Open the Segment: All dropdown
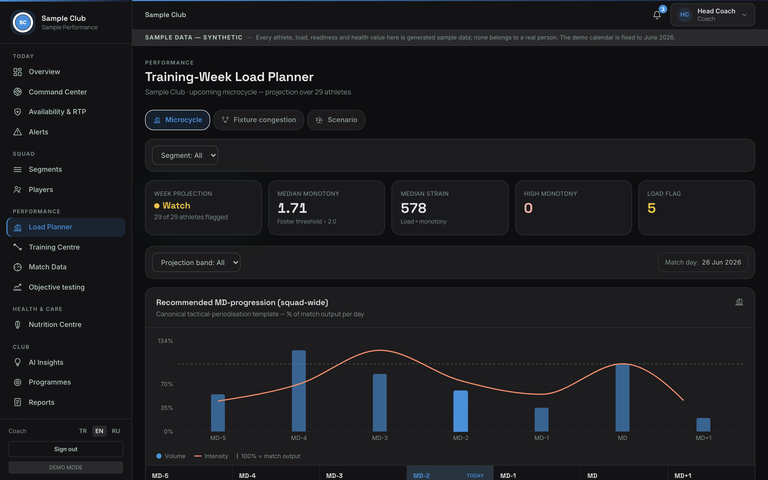The height and width of the screenshot is (480, 768). (185, 155)
